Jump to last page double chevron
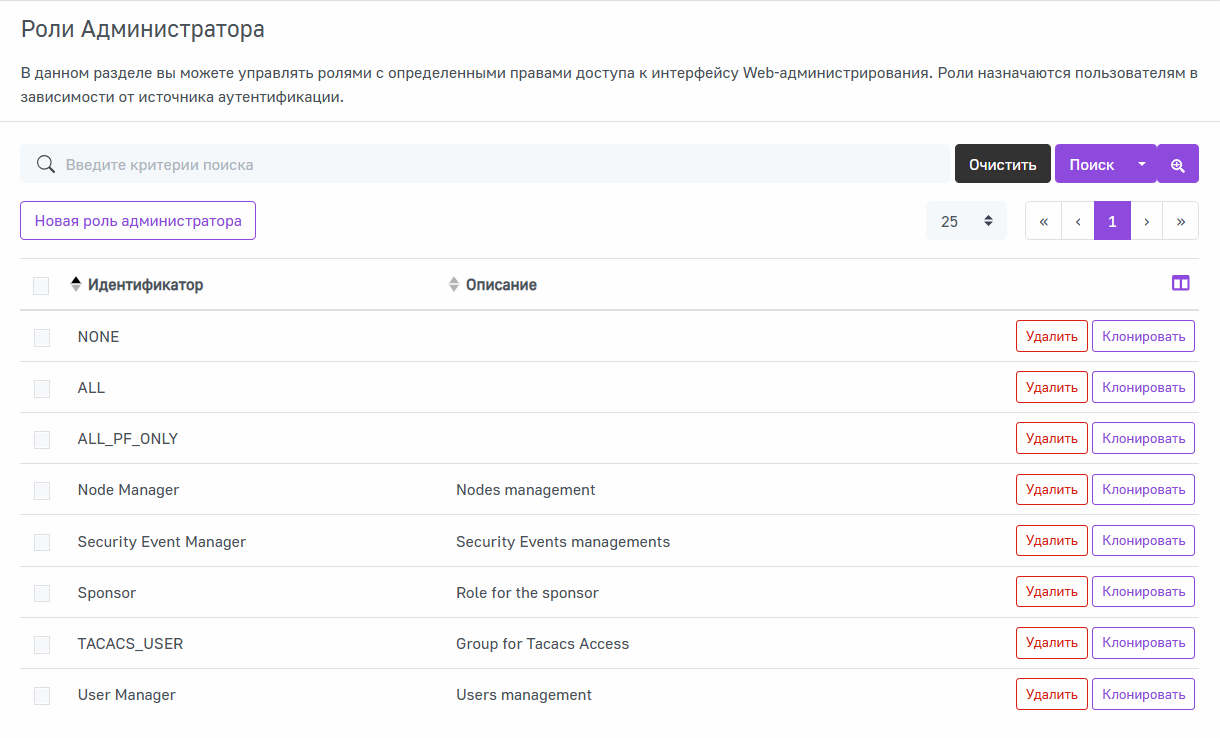1220x738 pixels. [x=1181, y=221]
